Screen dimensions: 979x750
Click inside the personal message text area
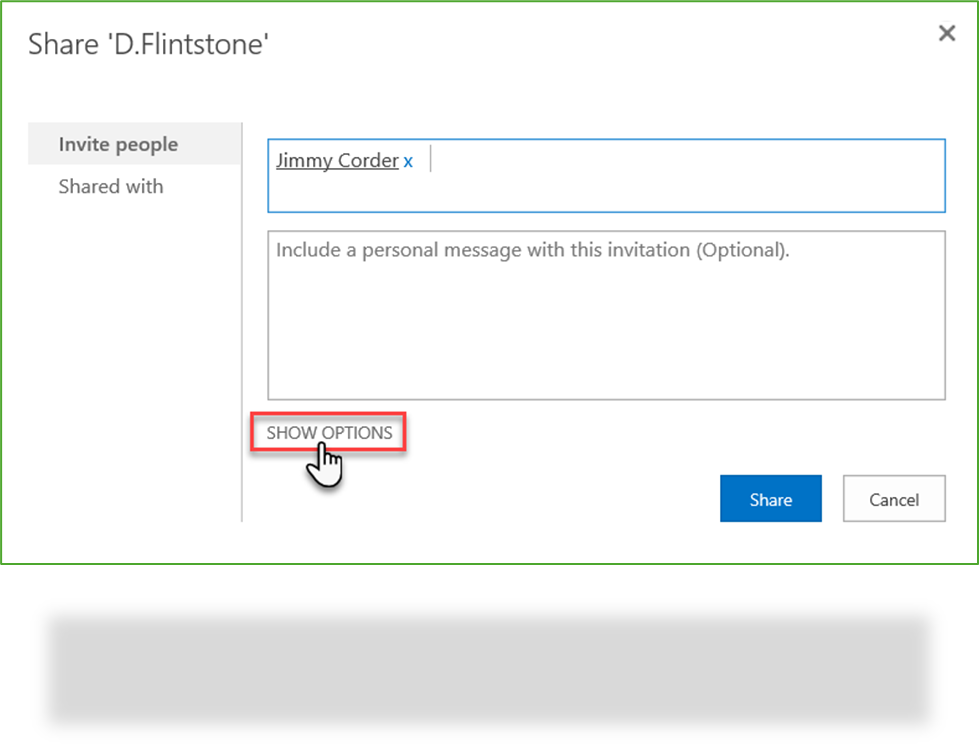pyautogui.click(x=606, y=315)
